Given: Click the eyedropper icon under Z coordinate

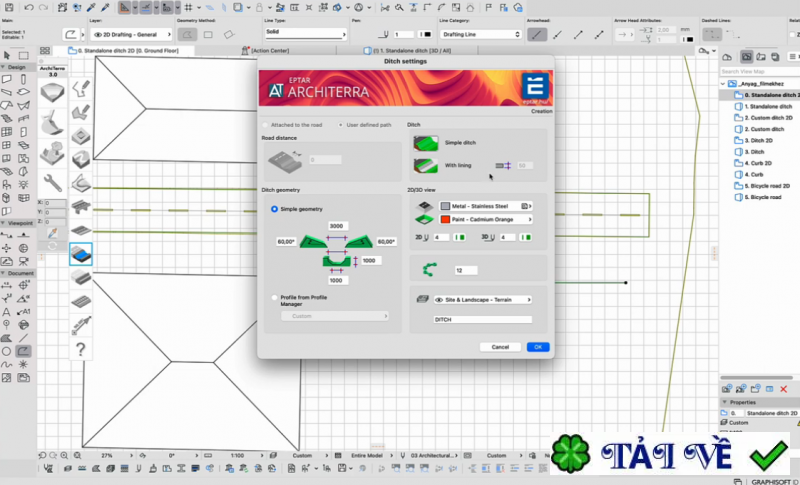Looking at the screenshot, I should coord(53,233).
